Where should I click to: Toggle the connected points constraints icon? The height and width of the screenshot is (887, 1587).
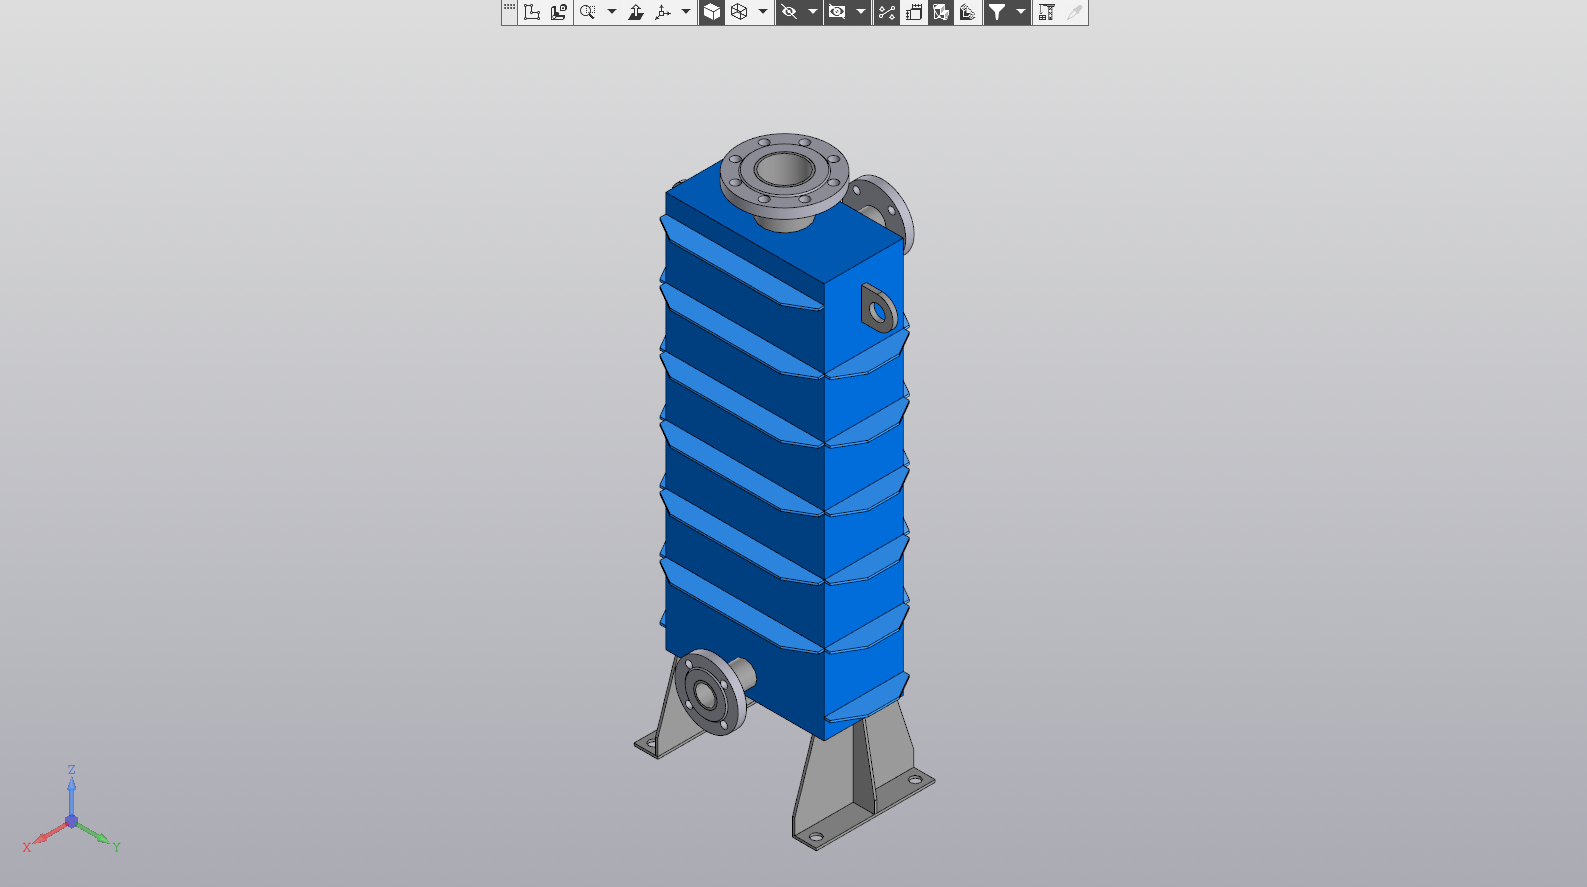[x=887, y=12]
